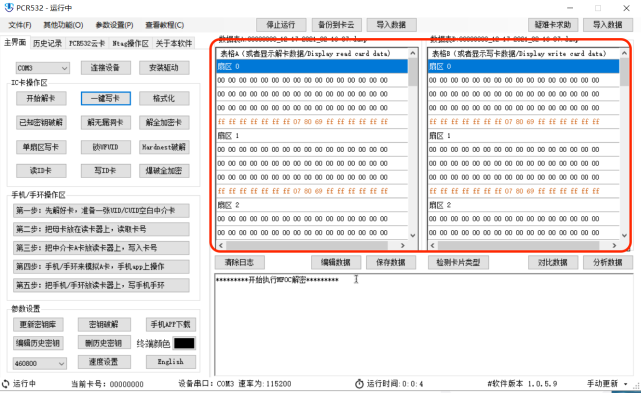The width and height of the screenshot is (641, 393).
Task: Click inside the log output text area
Action: [424, 325]
